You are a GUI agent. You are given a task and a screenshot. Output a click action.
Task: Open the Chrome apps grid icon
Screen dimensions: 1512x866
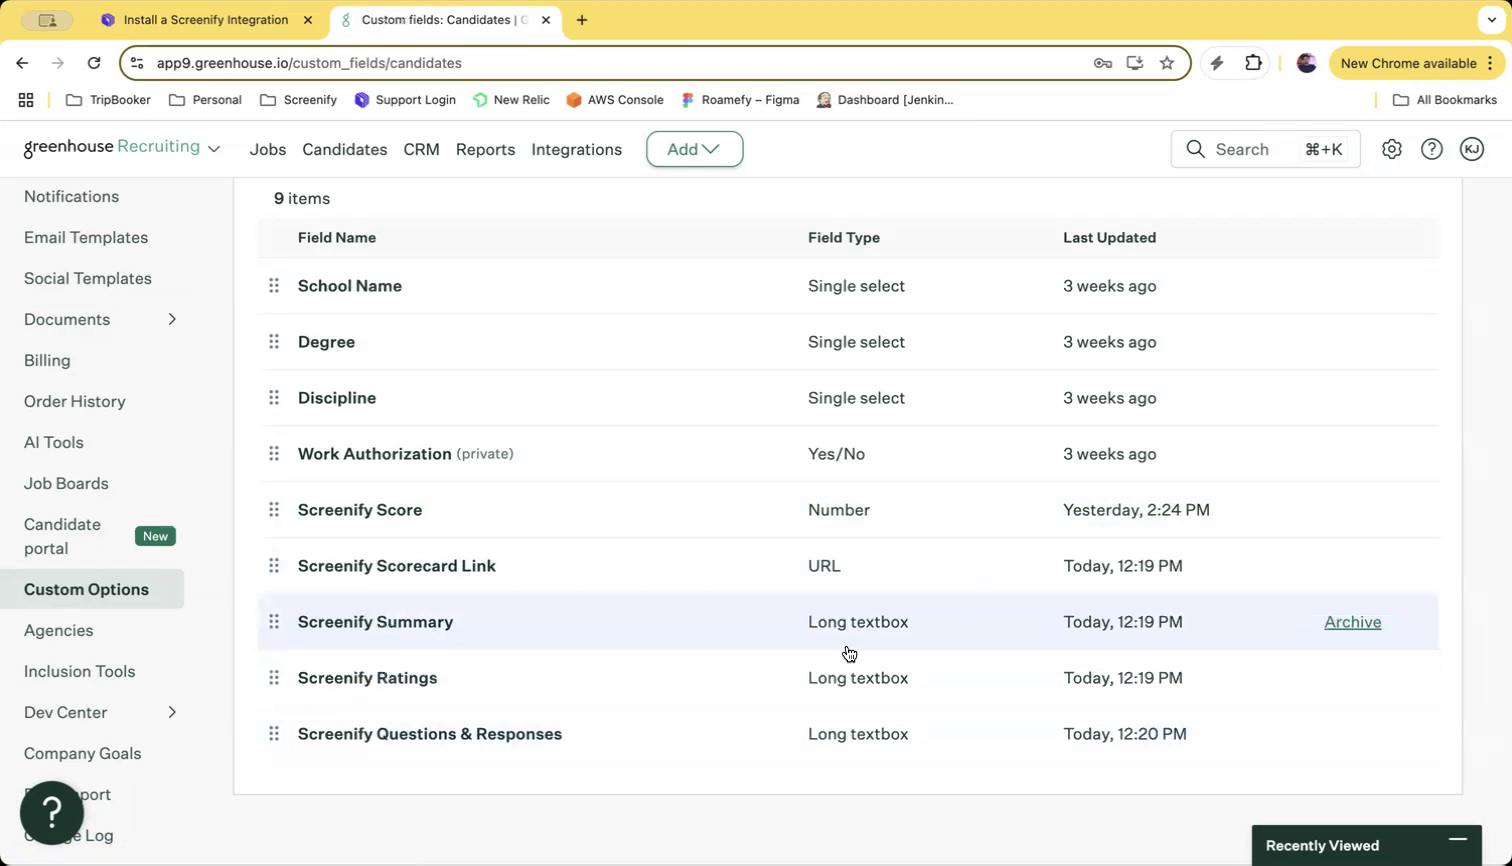pyautogui.click(x=26, y=100)
